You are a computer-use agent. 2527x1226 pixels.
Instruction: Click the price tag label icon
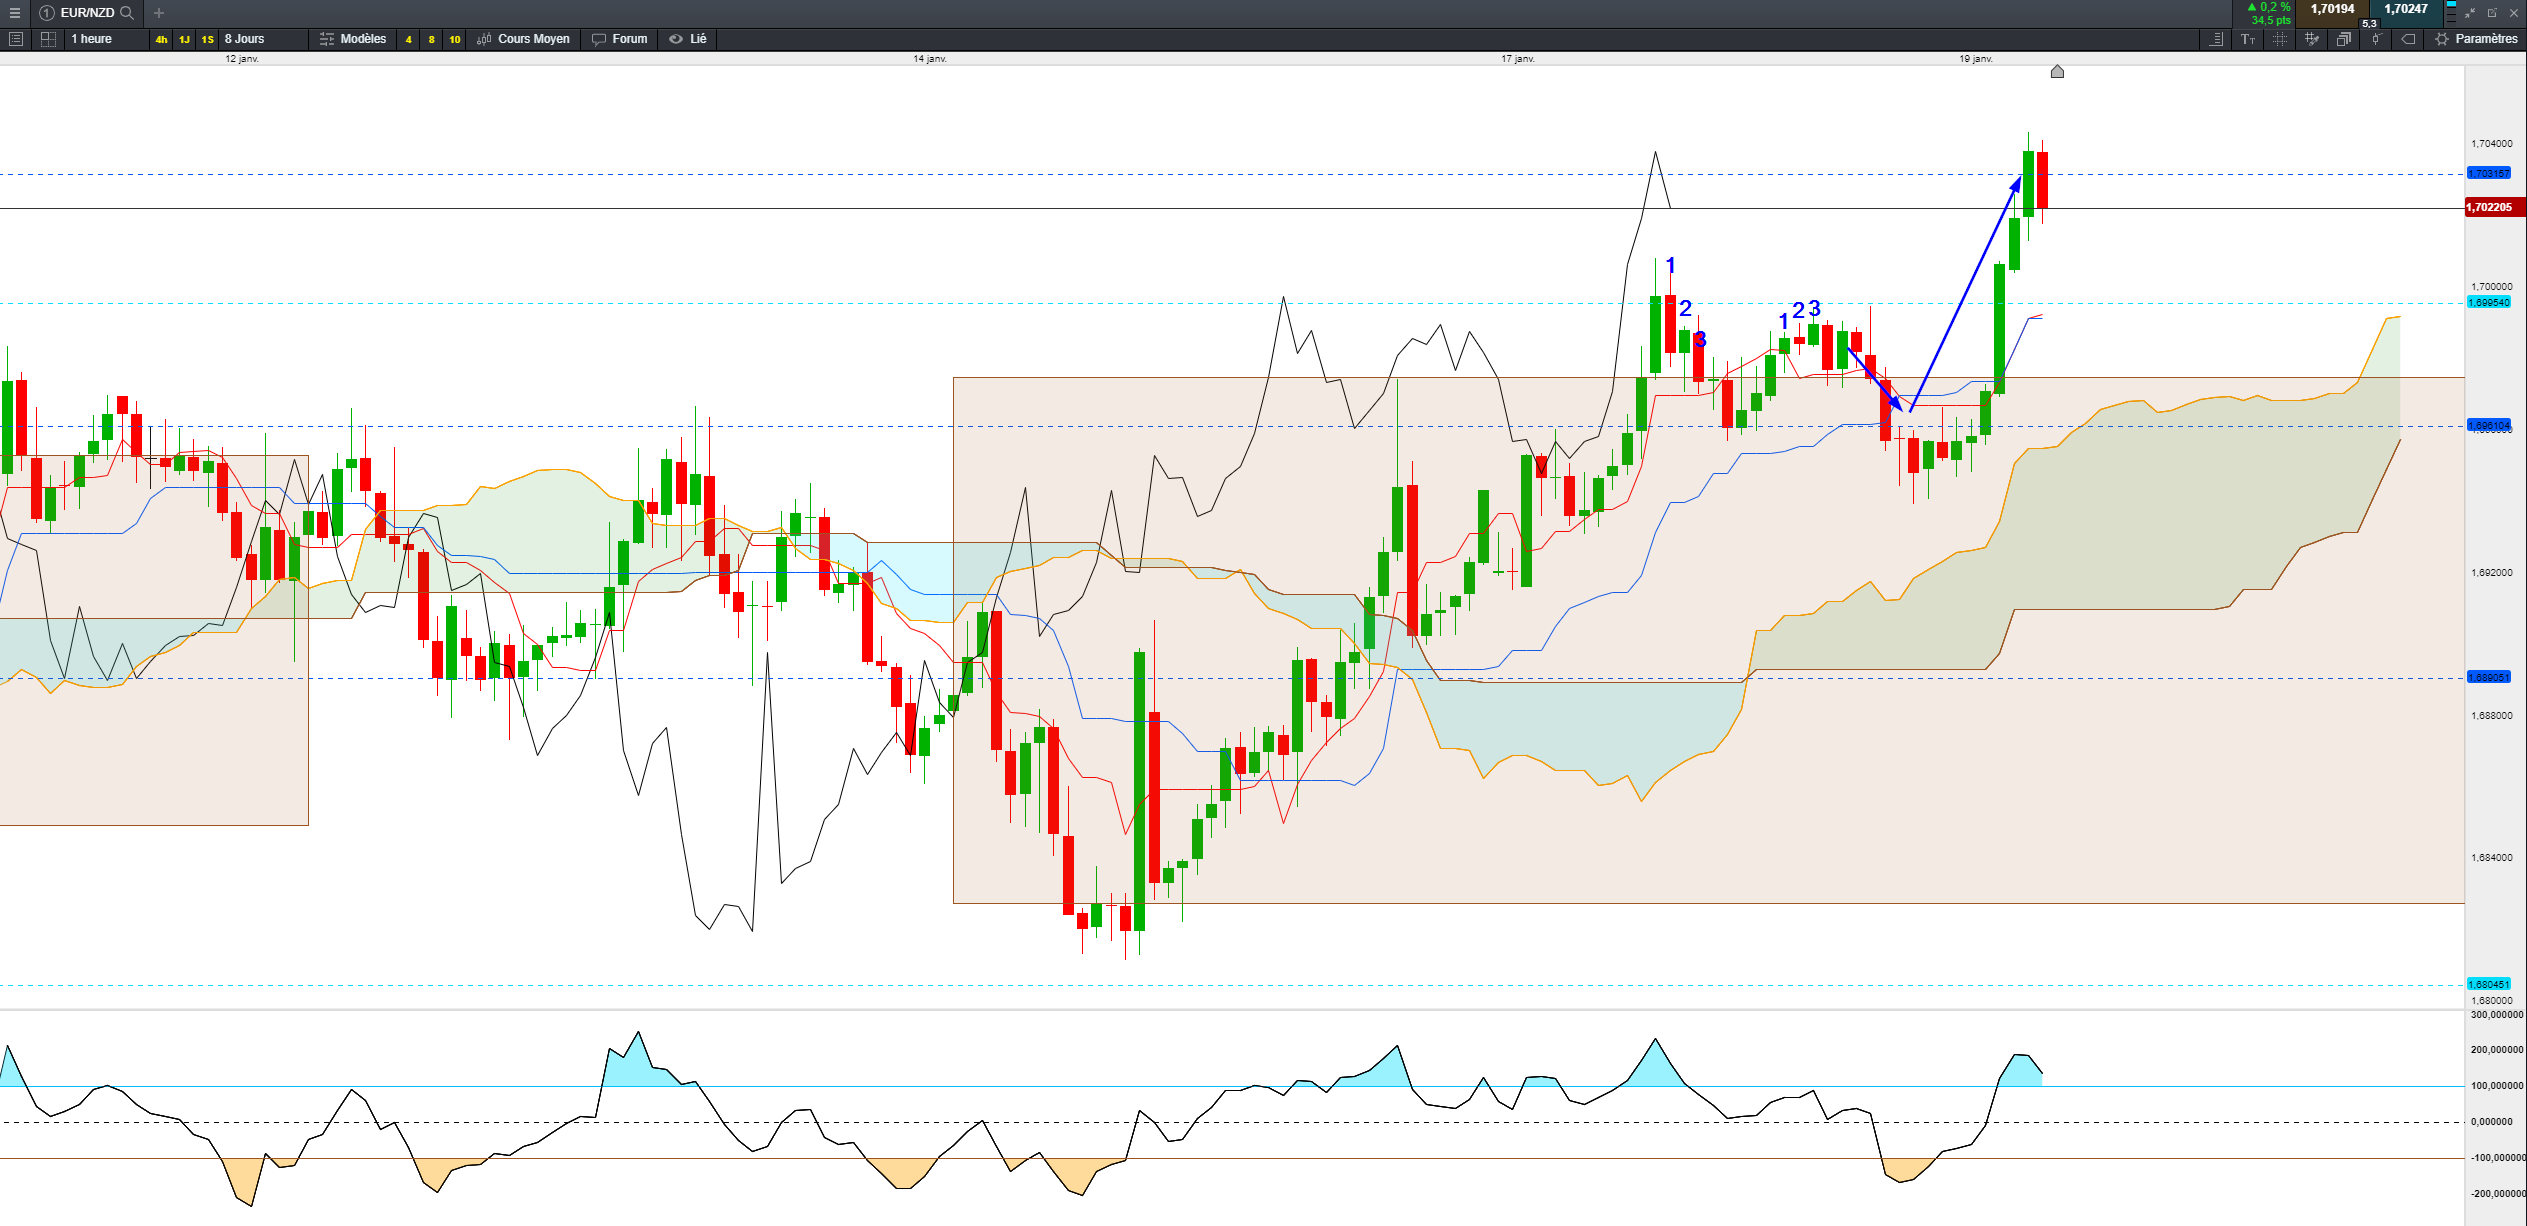[2408, 39]
